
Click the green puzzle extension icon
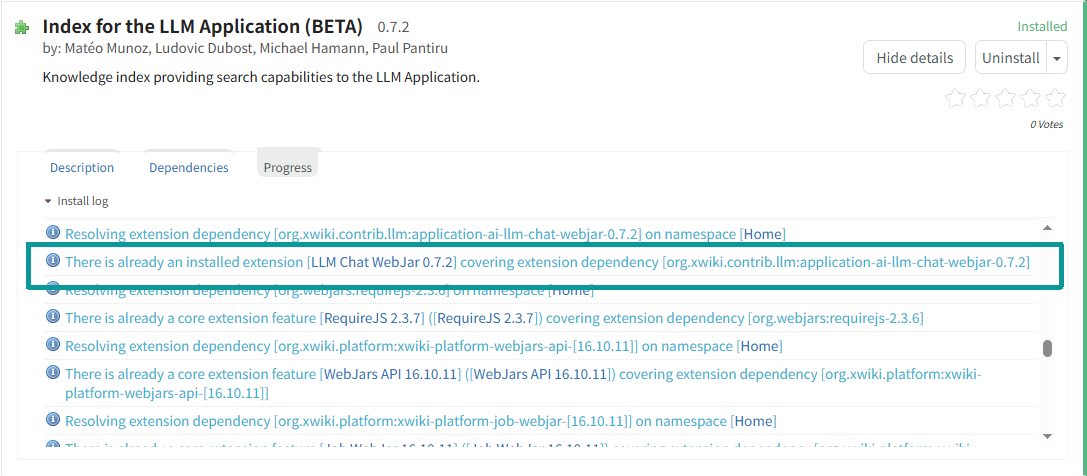point(21,28)
